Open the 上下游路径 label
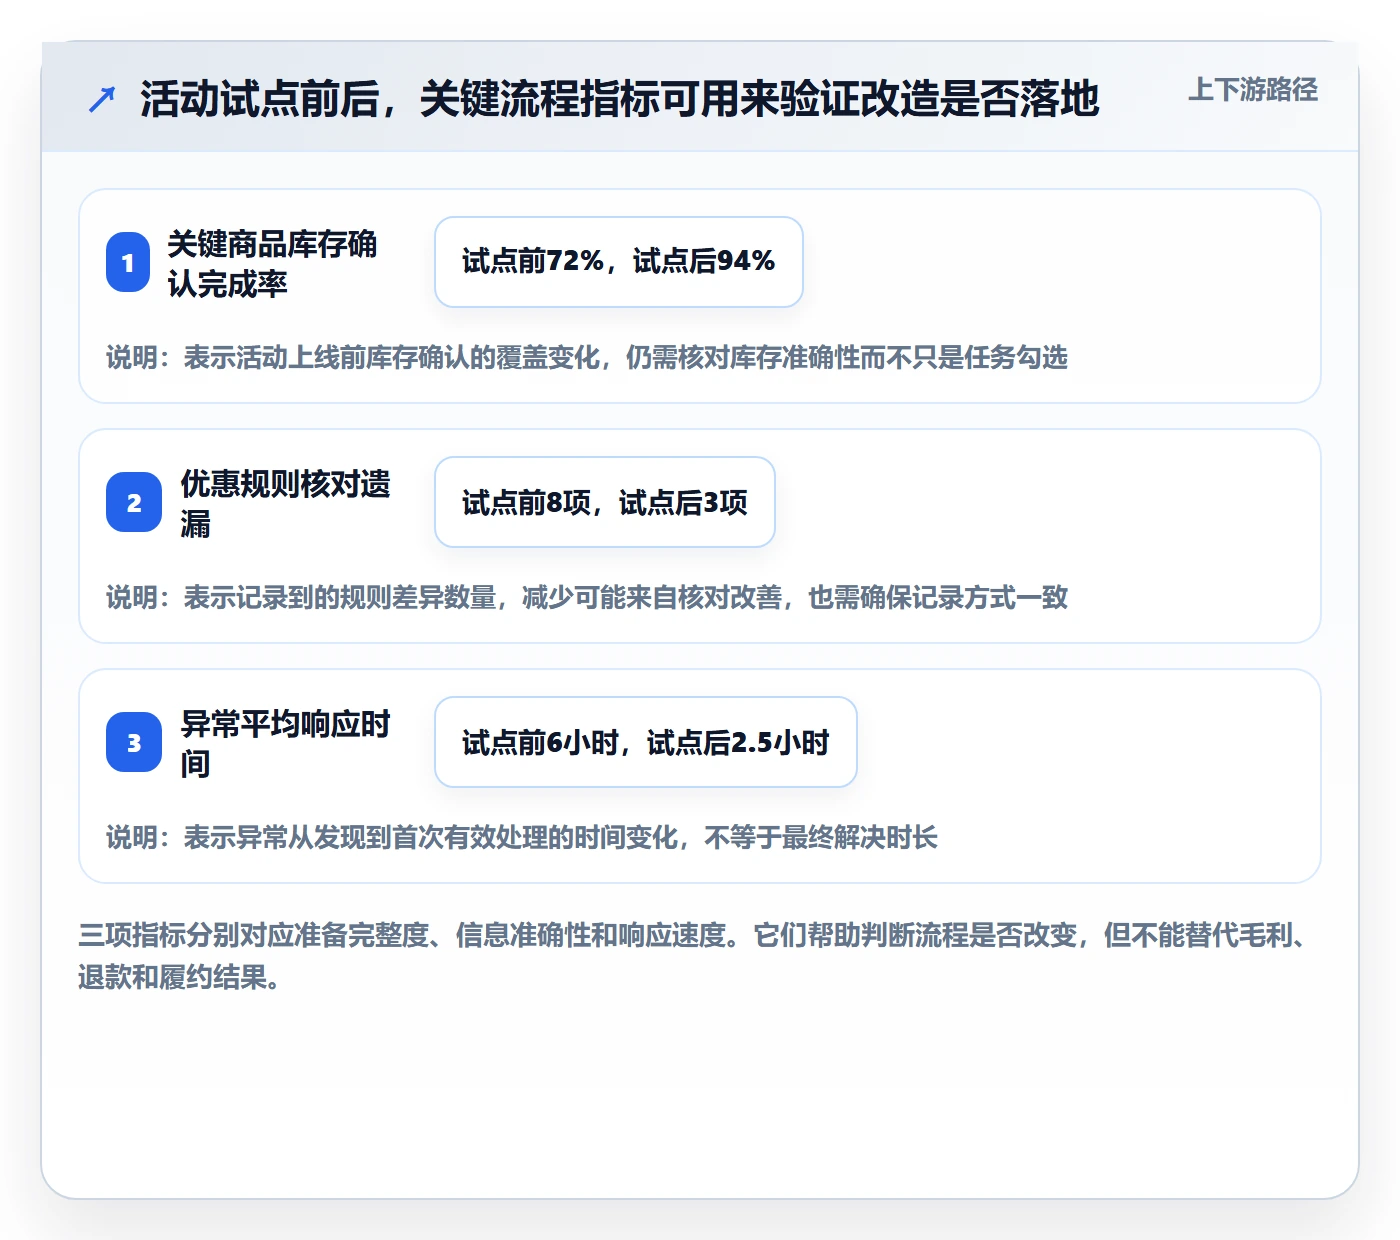Image resolution: width=1400 pixels, height=1240 pixels. coord(1252,89)
